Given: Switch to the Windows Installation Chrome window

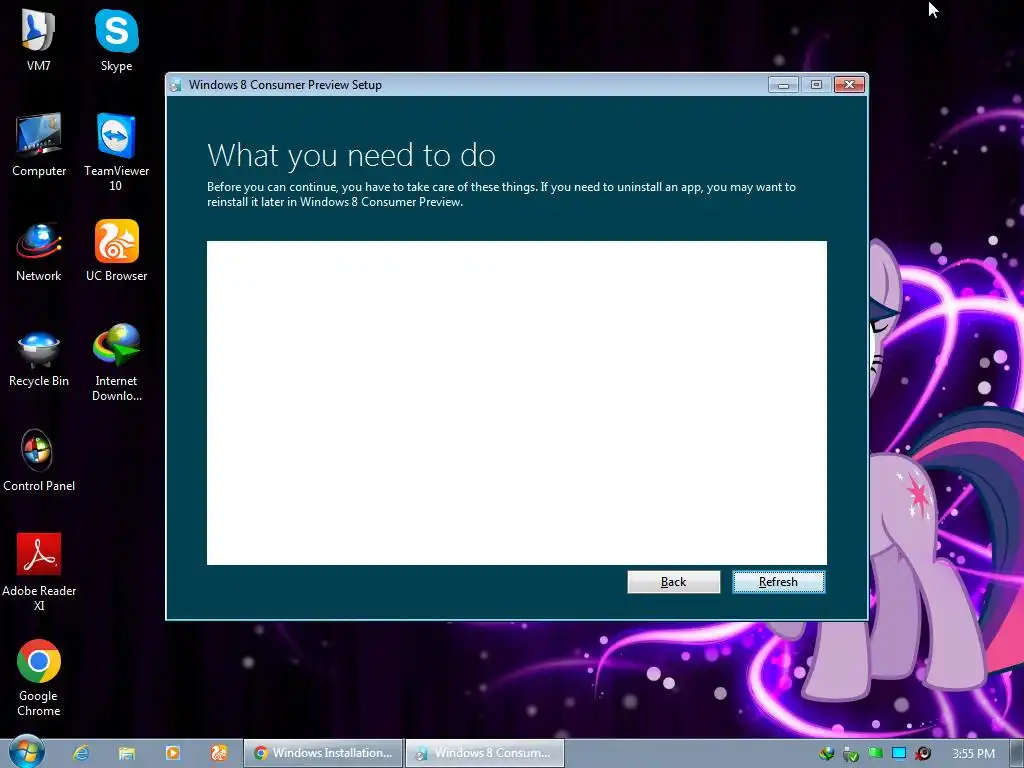Looking at the screenshot, I should (323, 753).
